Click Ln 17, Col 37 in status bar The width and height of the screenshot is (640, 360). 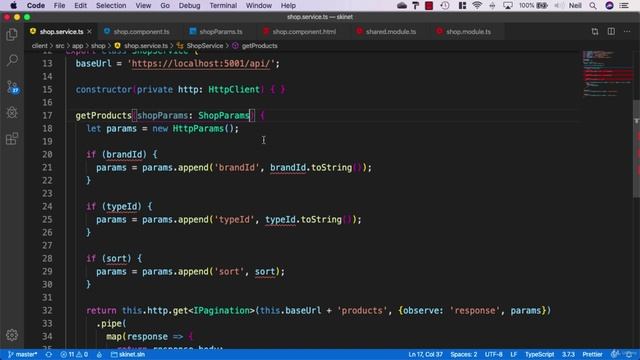pos(425,354)
